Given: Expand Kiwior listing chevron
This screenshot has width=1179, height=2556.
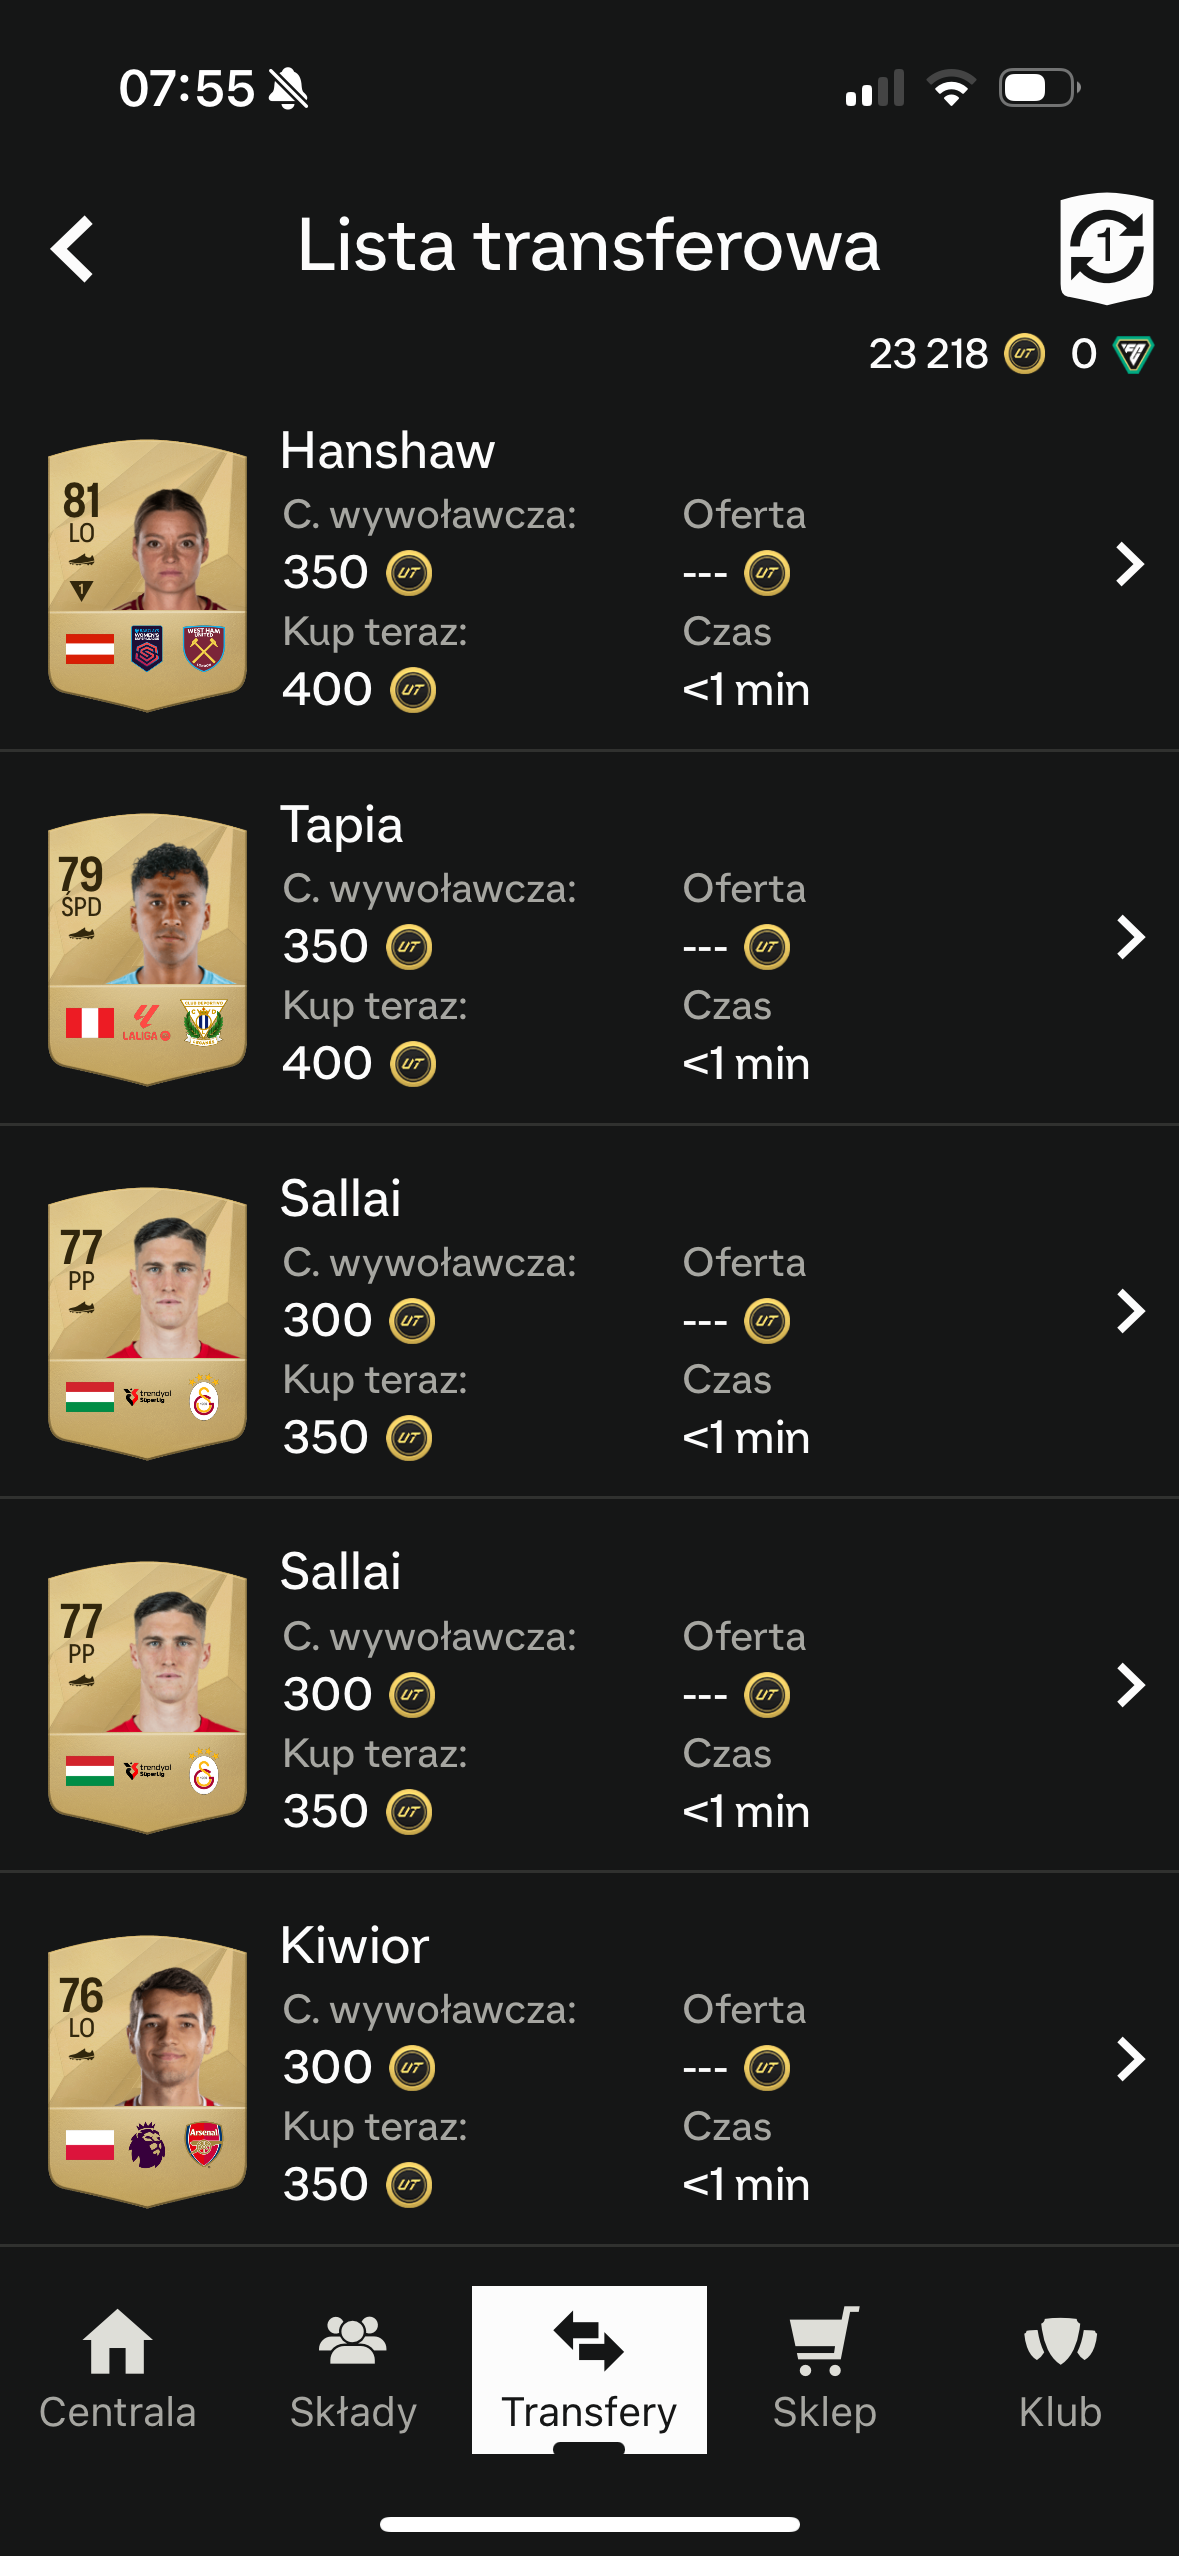Looking at the screenshot, I should (x=1130, y=2059).
